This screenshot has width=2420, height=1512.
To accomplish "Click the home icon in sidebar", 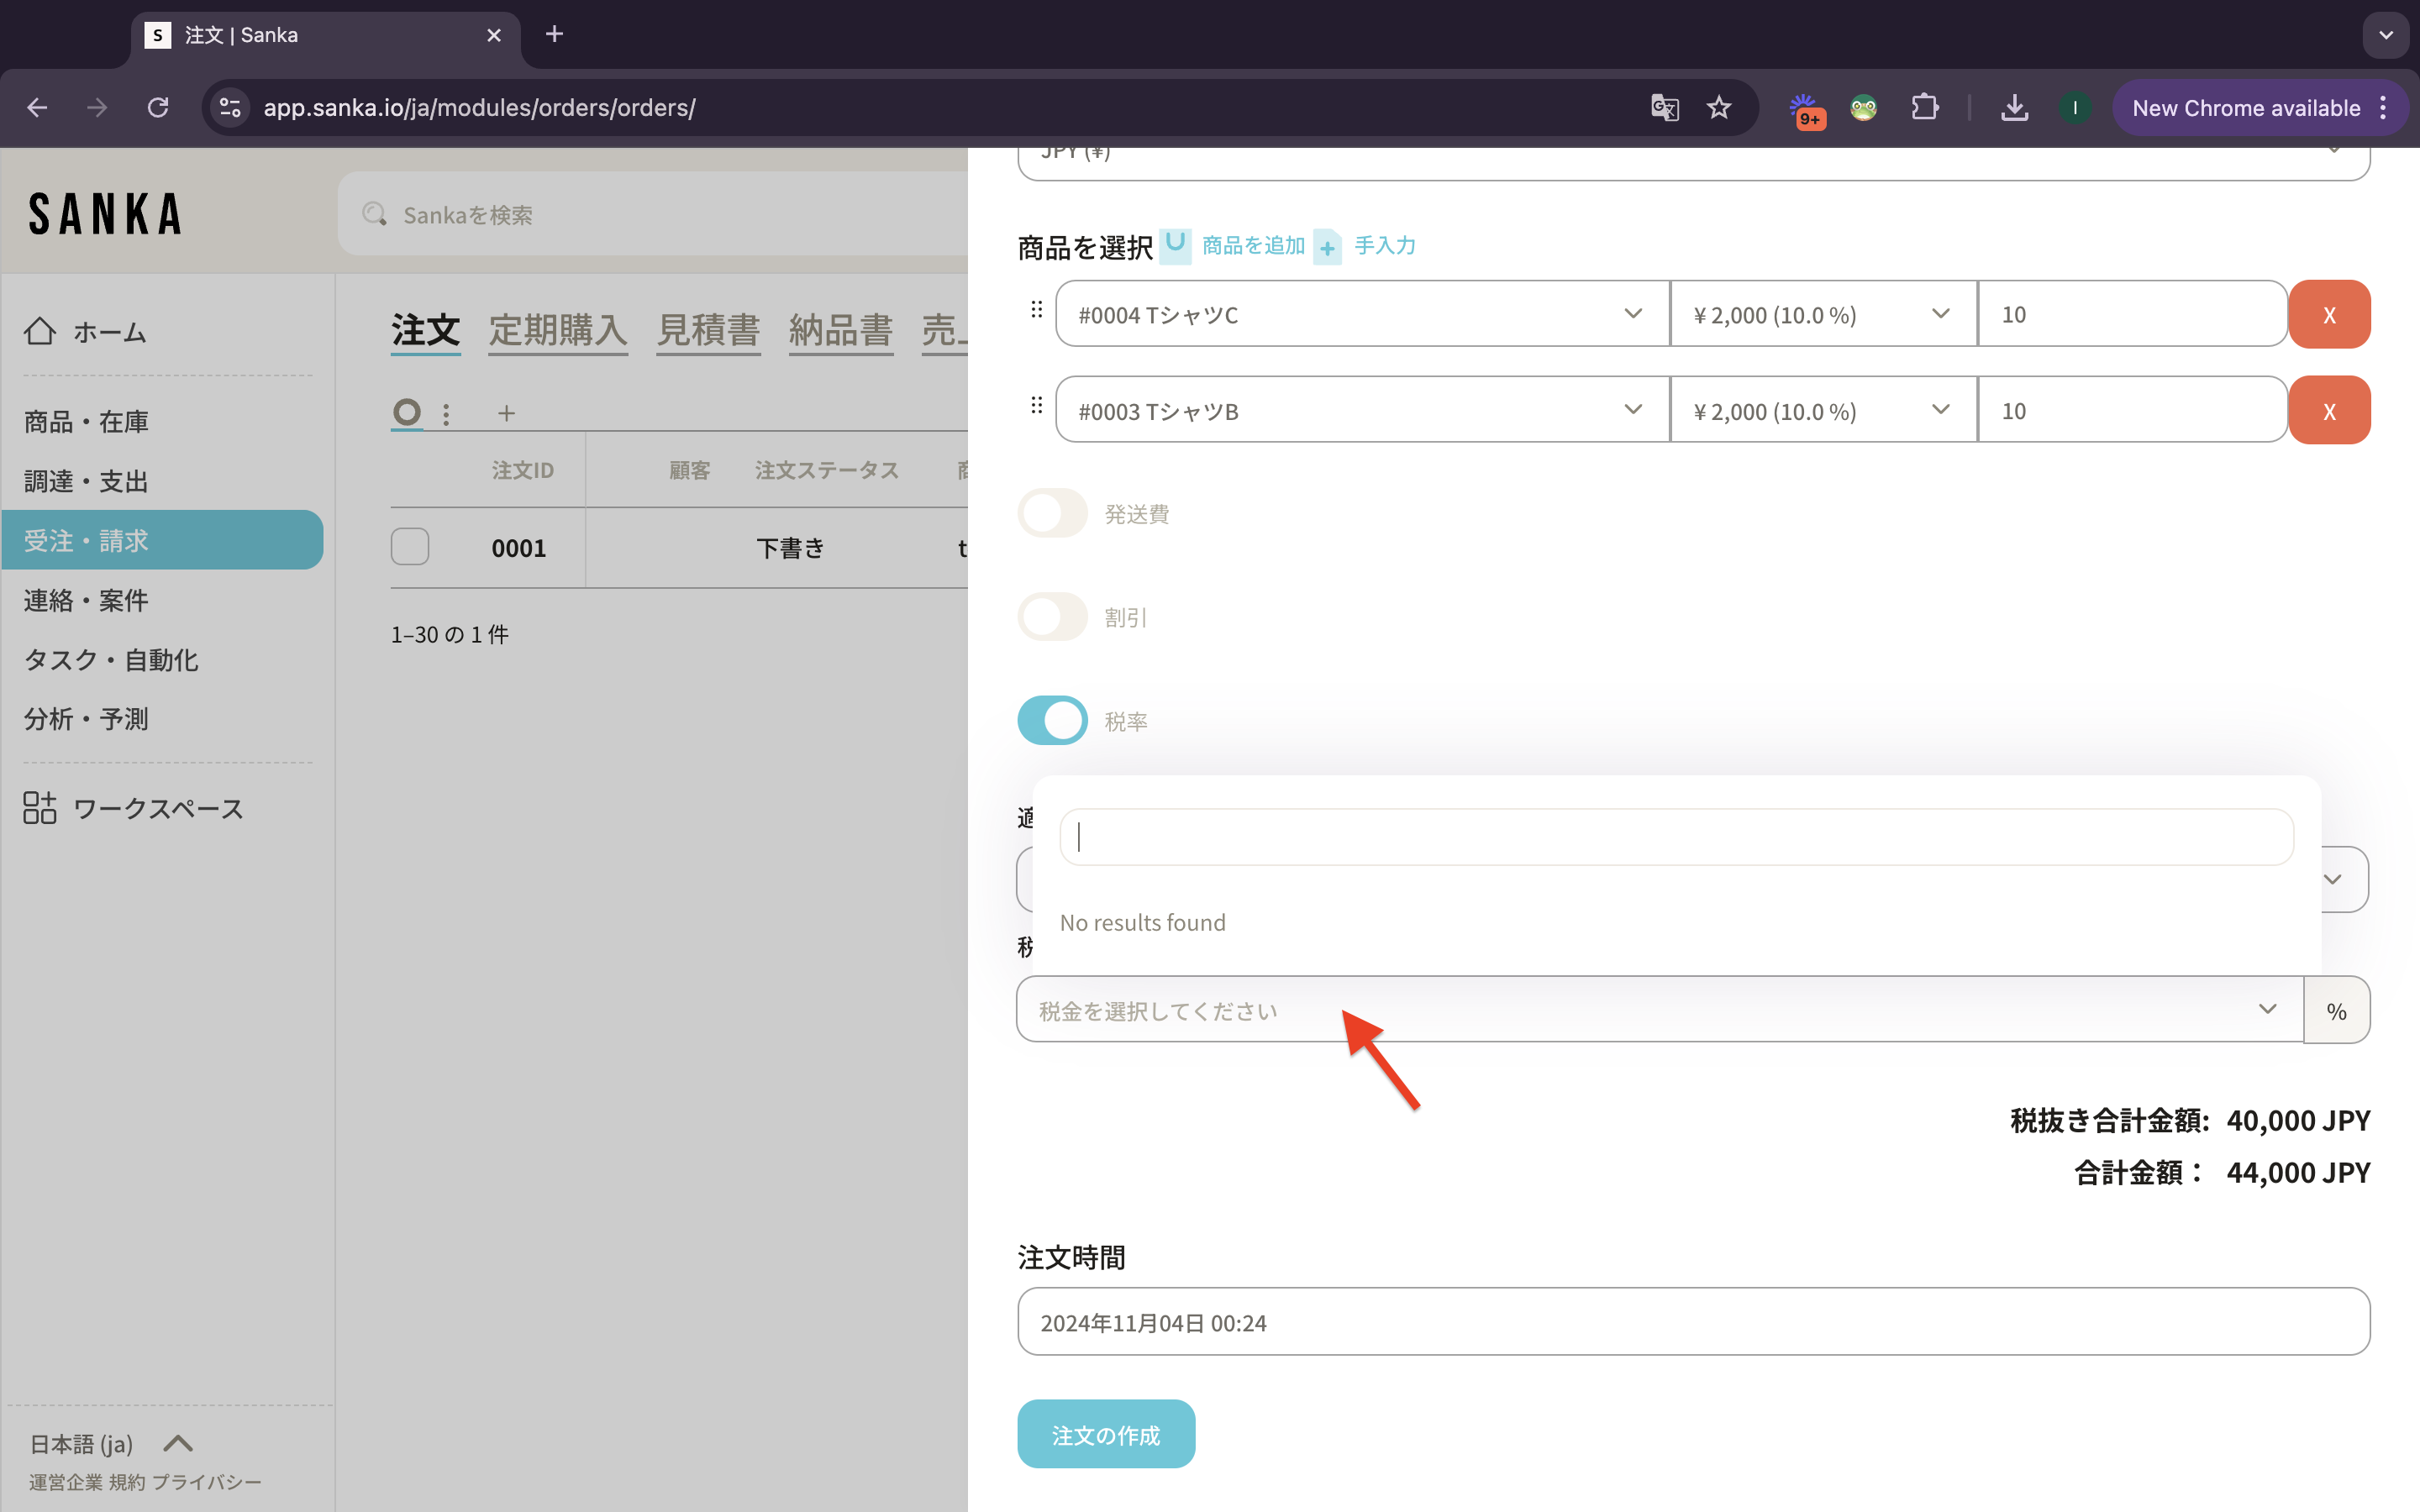I will click(x=40, y=331).
